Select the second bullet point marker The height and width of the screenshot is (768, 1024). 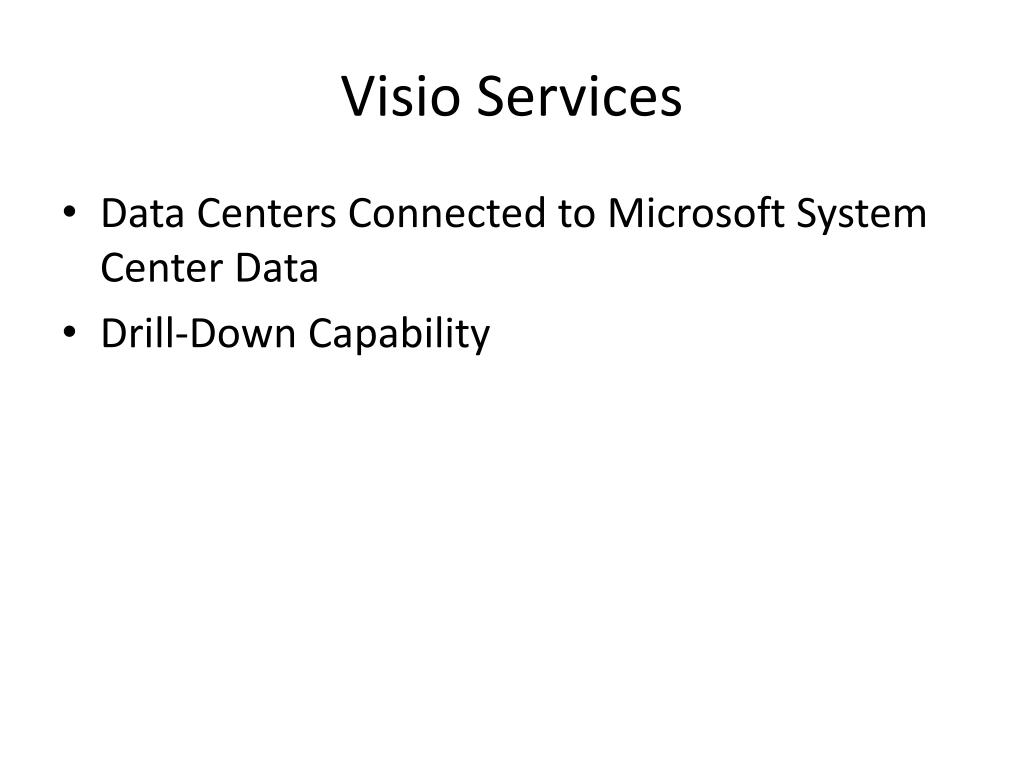pyautogui.click(x=70, y=331)
